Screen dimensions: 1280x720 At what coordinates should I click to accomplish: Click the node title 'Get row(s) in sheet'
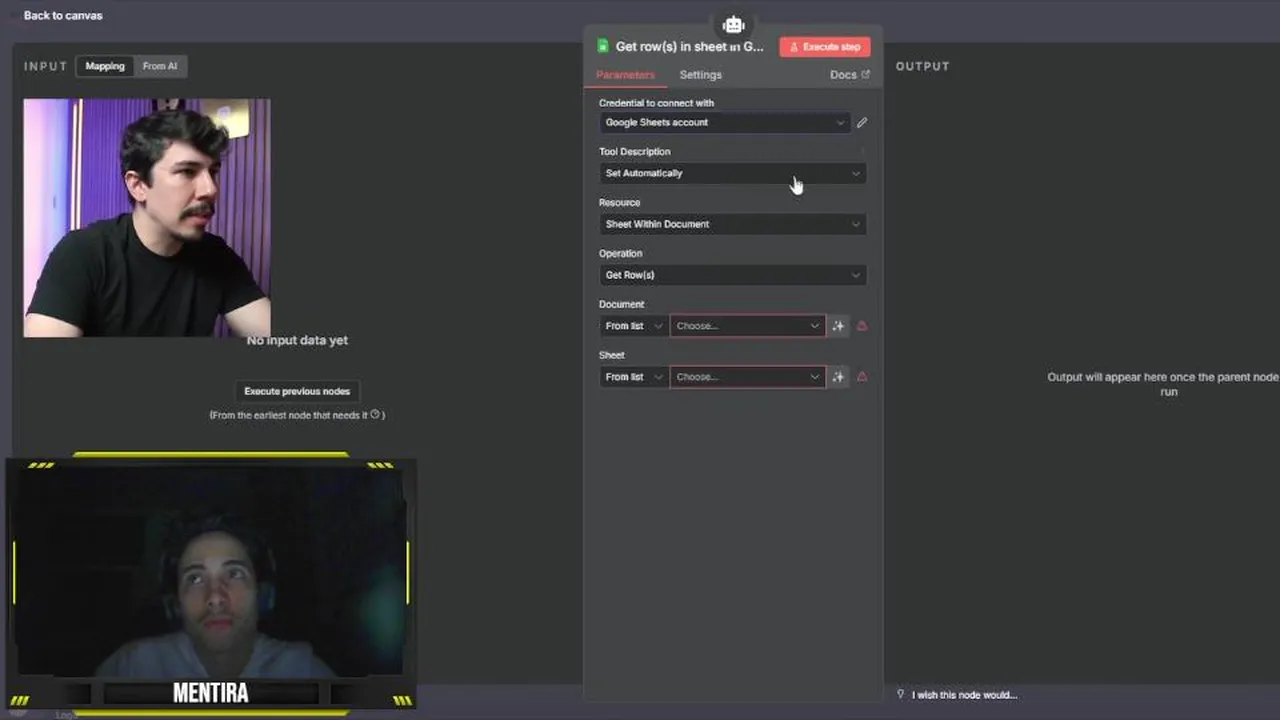click(689, 46)
